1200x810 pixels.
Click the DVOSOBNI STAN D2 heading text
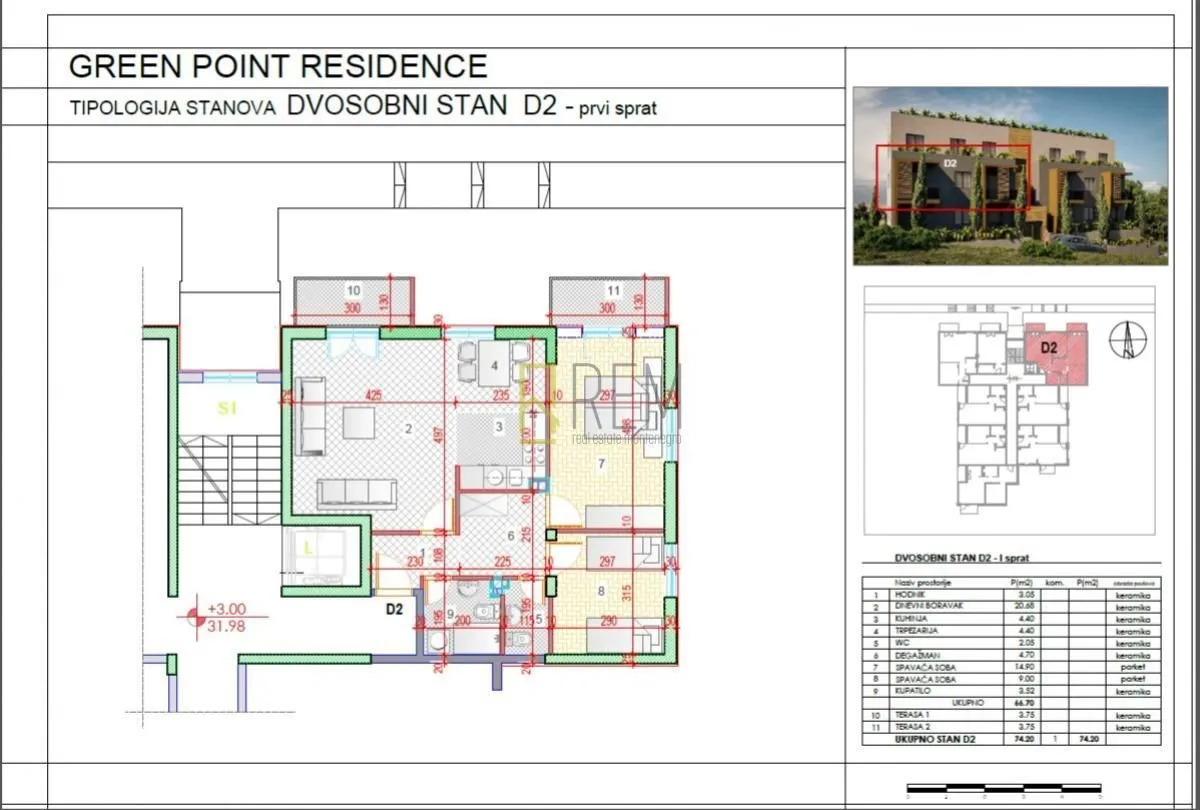[x=421, y=105]
